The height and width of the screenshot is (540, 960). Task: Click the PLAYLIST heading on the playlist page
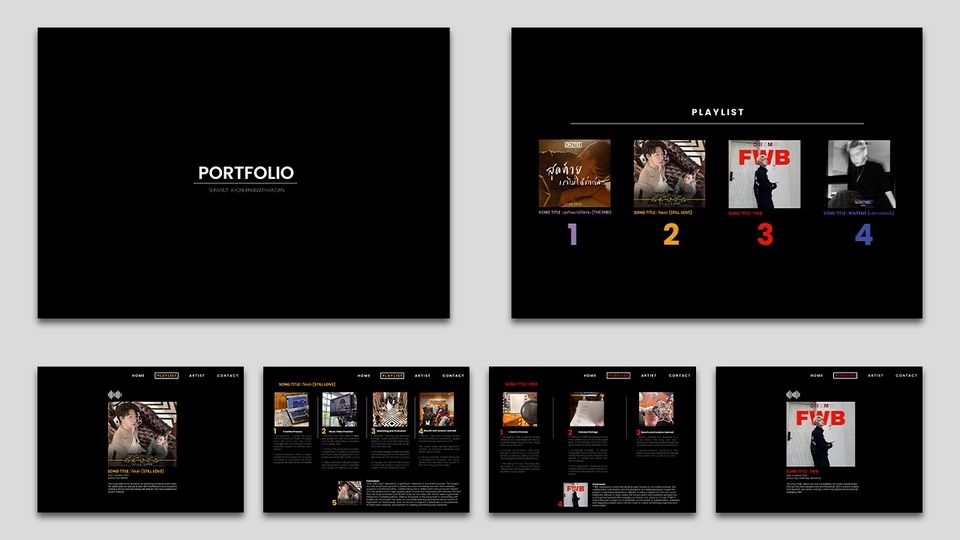[x=717, y=113]
